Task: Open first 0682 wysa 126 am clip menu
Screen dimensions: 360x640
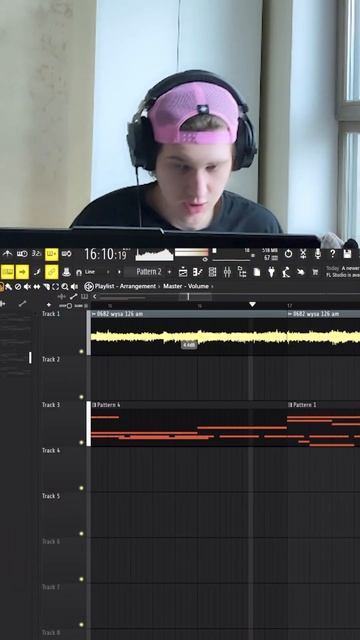Action: [94, 314]
